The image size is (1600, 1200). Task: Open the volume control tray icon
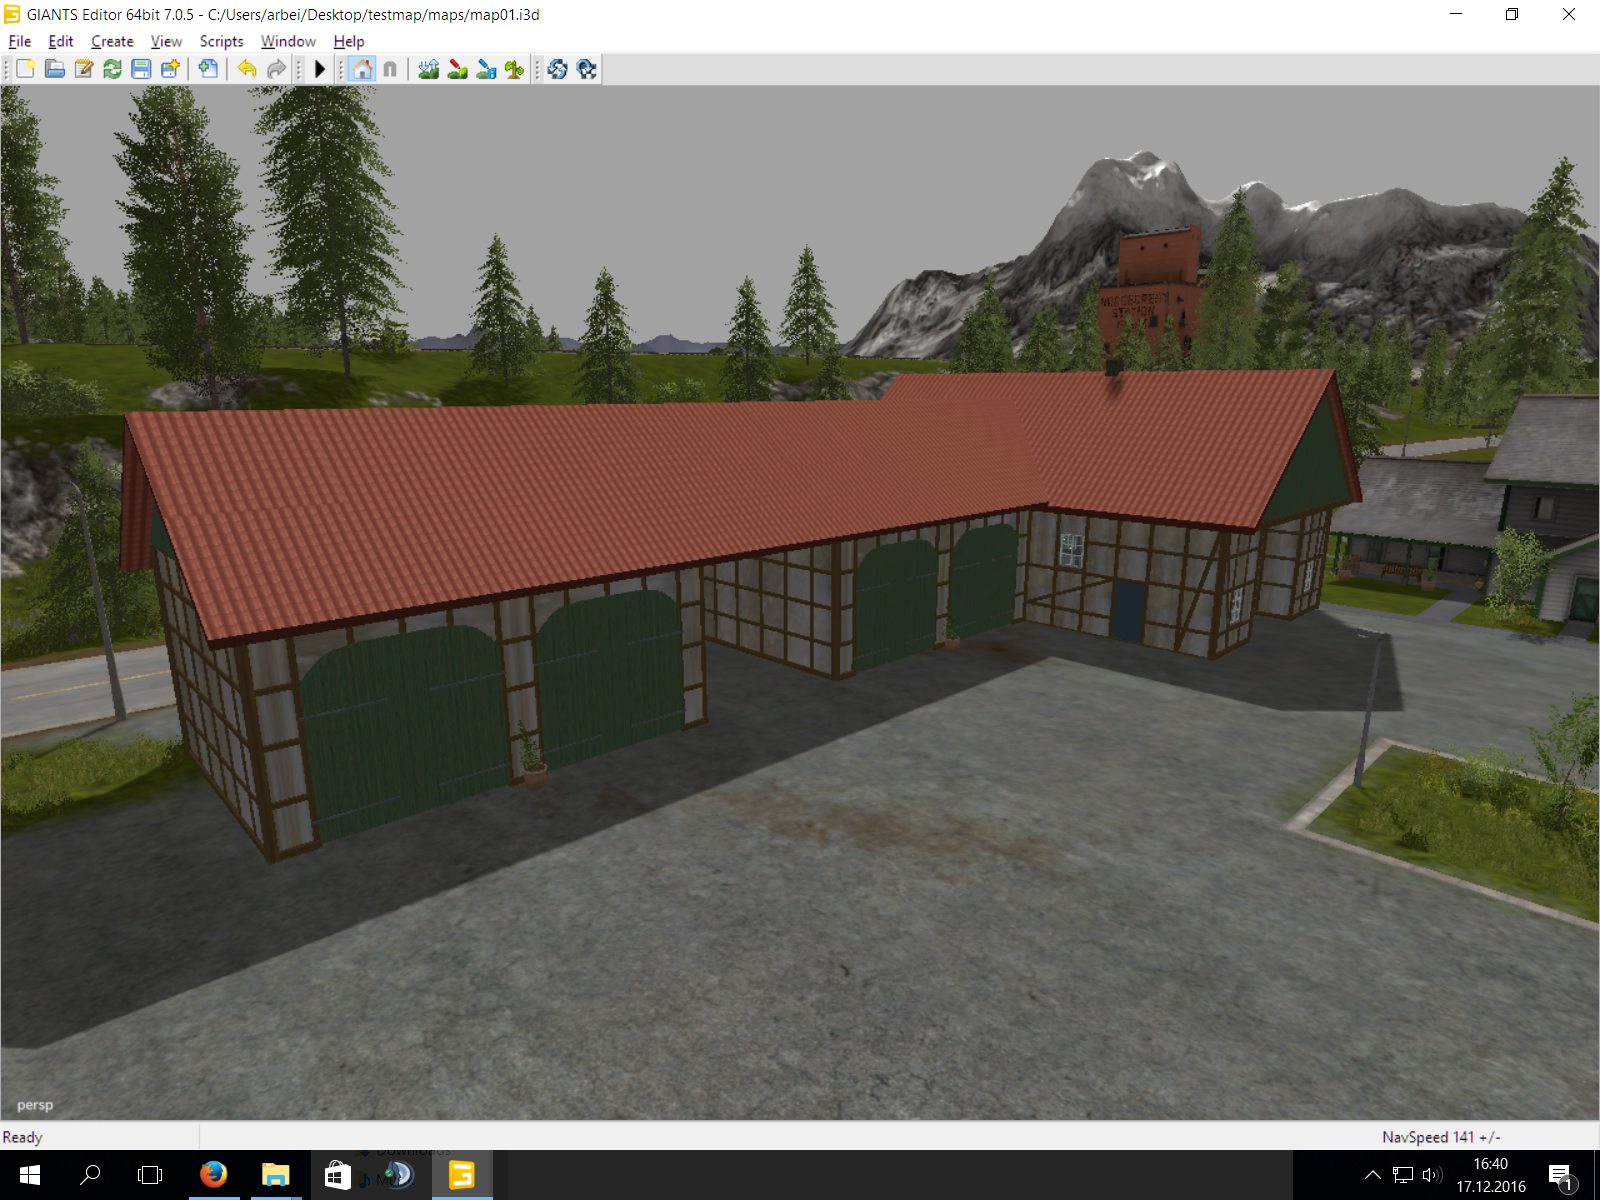click(x=1432, y=1175)
